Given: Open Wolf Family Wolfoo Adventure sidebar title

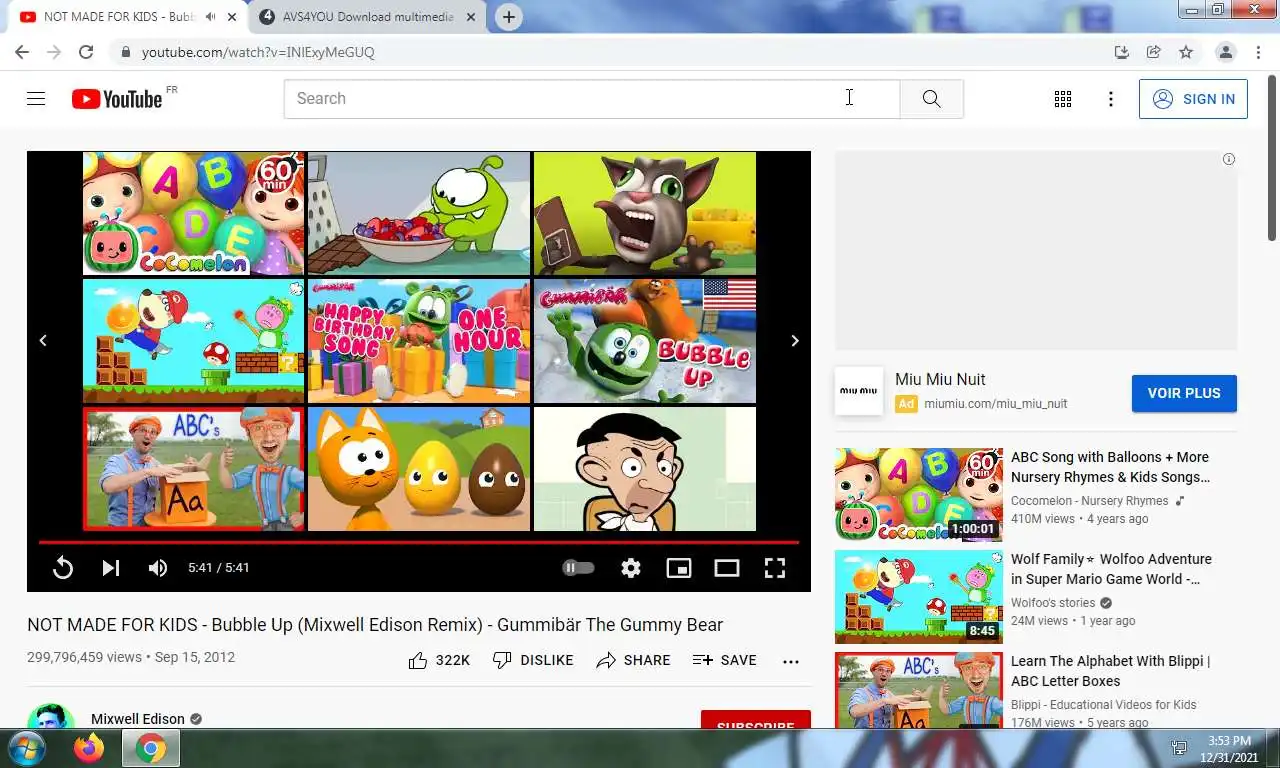Looking at the screenshot, I should tap(1111, 569).
